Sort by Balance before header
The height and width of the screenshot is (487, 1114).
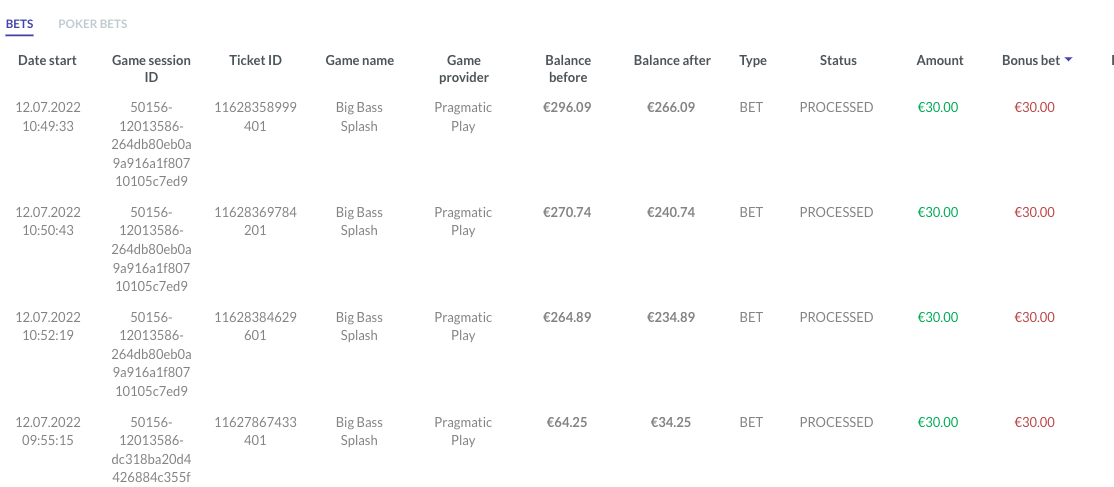click(x=567, y=69)
